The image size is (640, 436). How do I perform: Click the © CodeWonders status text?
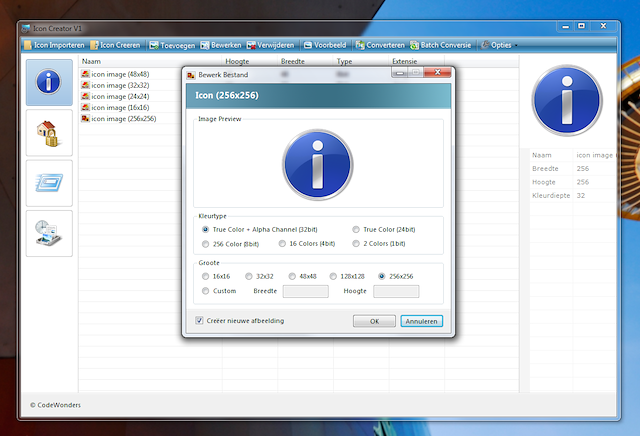56,405
